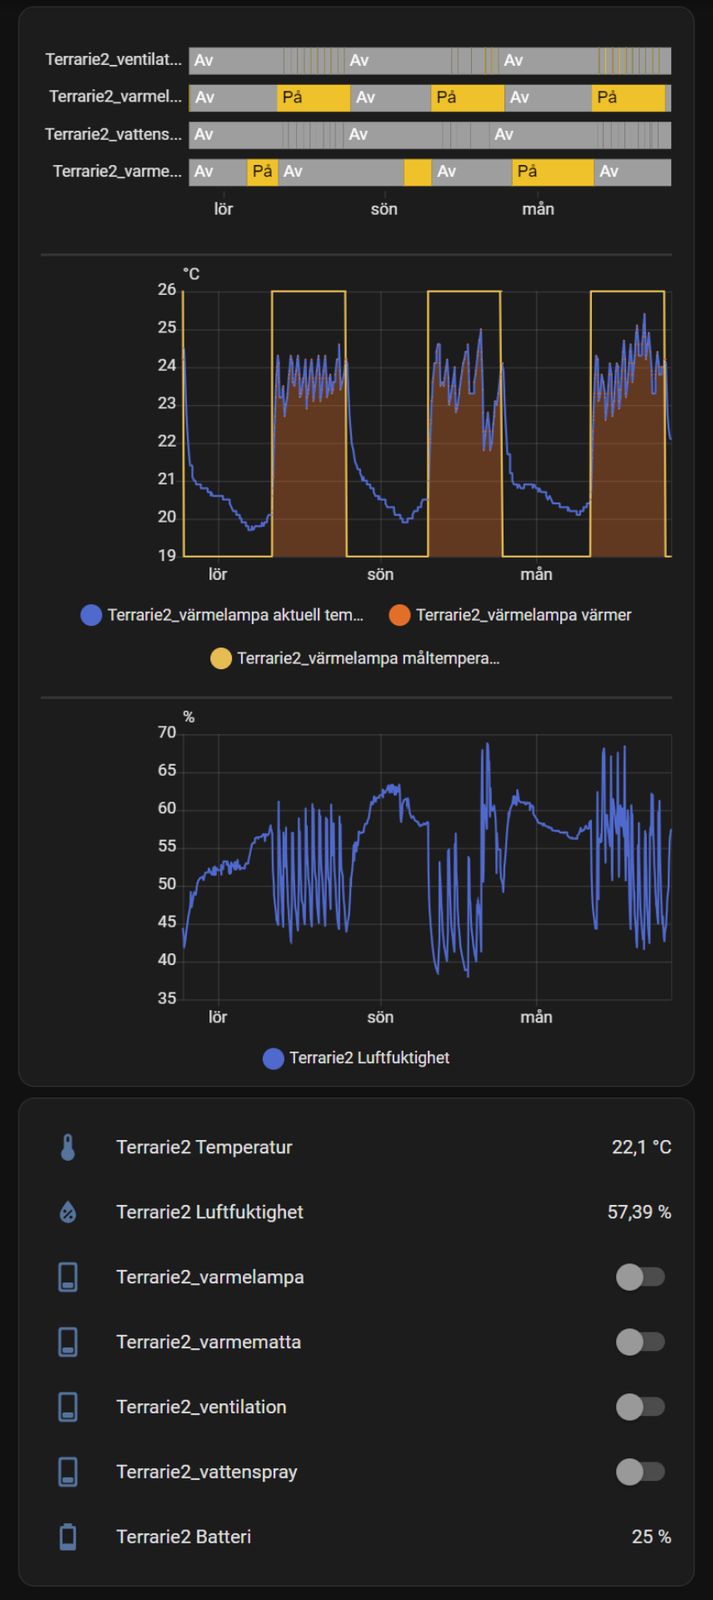Toggle the Terrarie2_vattenspray switch
Image resolution: width=713 pixels, height=1600 pixels.
pyautogui.click(x=640, y=1472)
